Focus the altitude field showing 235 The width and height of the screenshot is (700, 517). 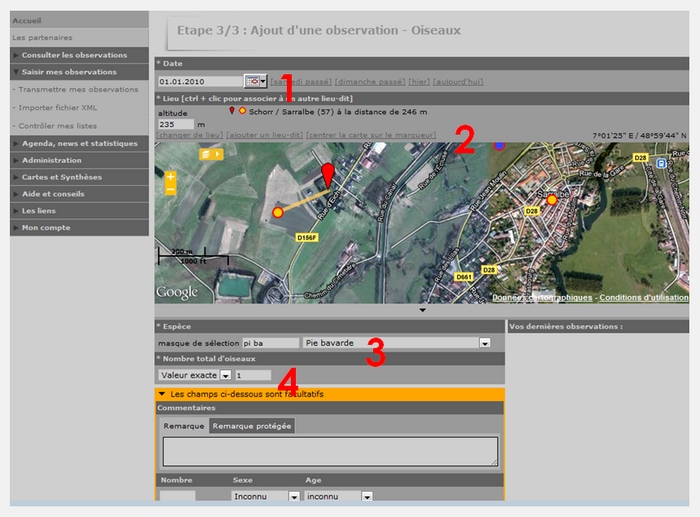pyautogui.click(x=176, y=124)
